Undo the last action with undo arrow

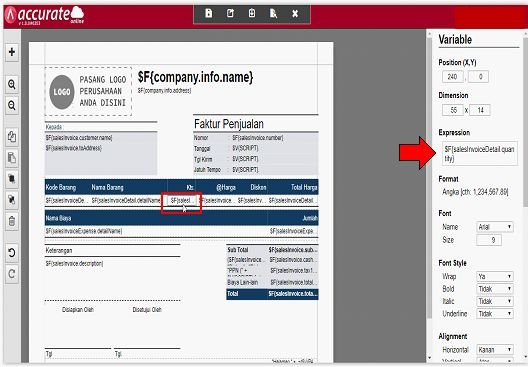tap(12, 253)
